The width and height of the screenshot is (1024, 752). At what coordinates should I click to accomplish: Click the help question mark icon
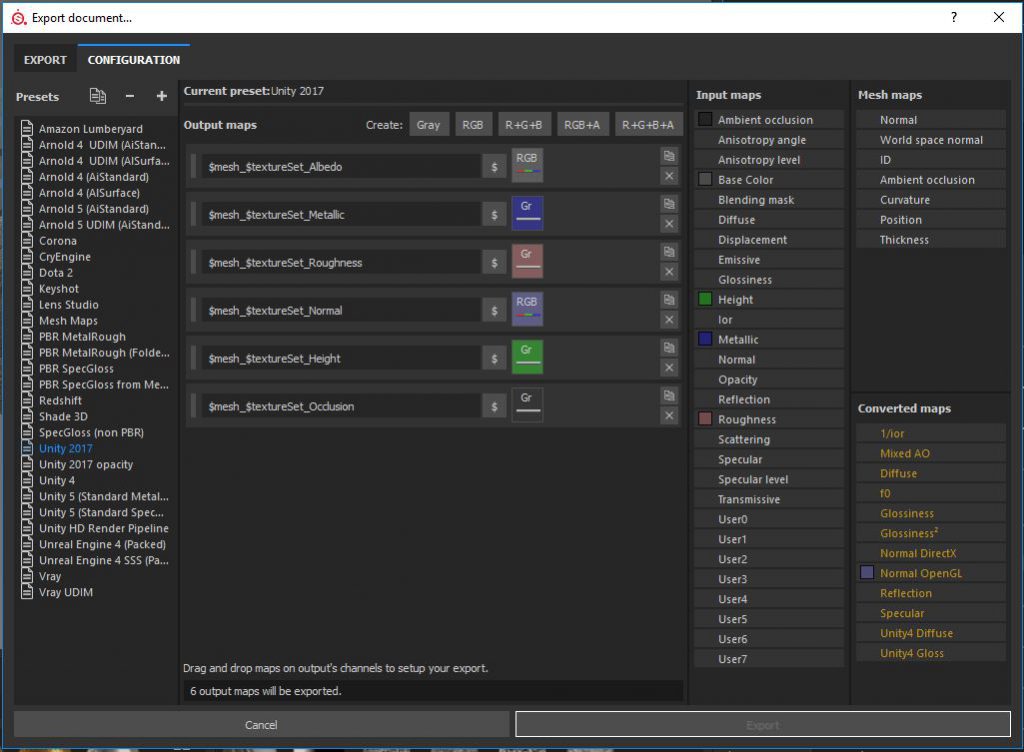(x=954, y=17)
